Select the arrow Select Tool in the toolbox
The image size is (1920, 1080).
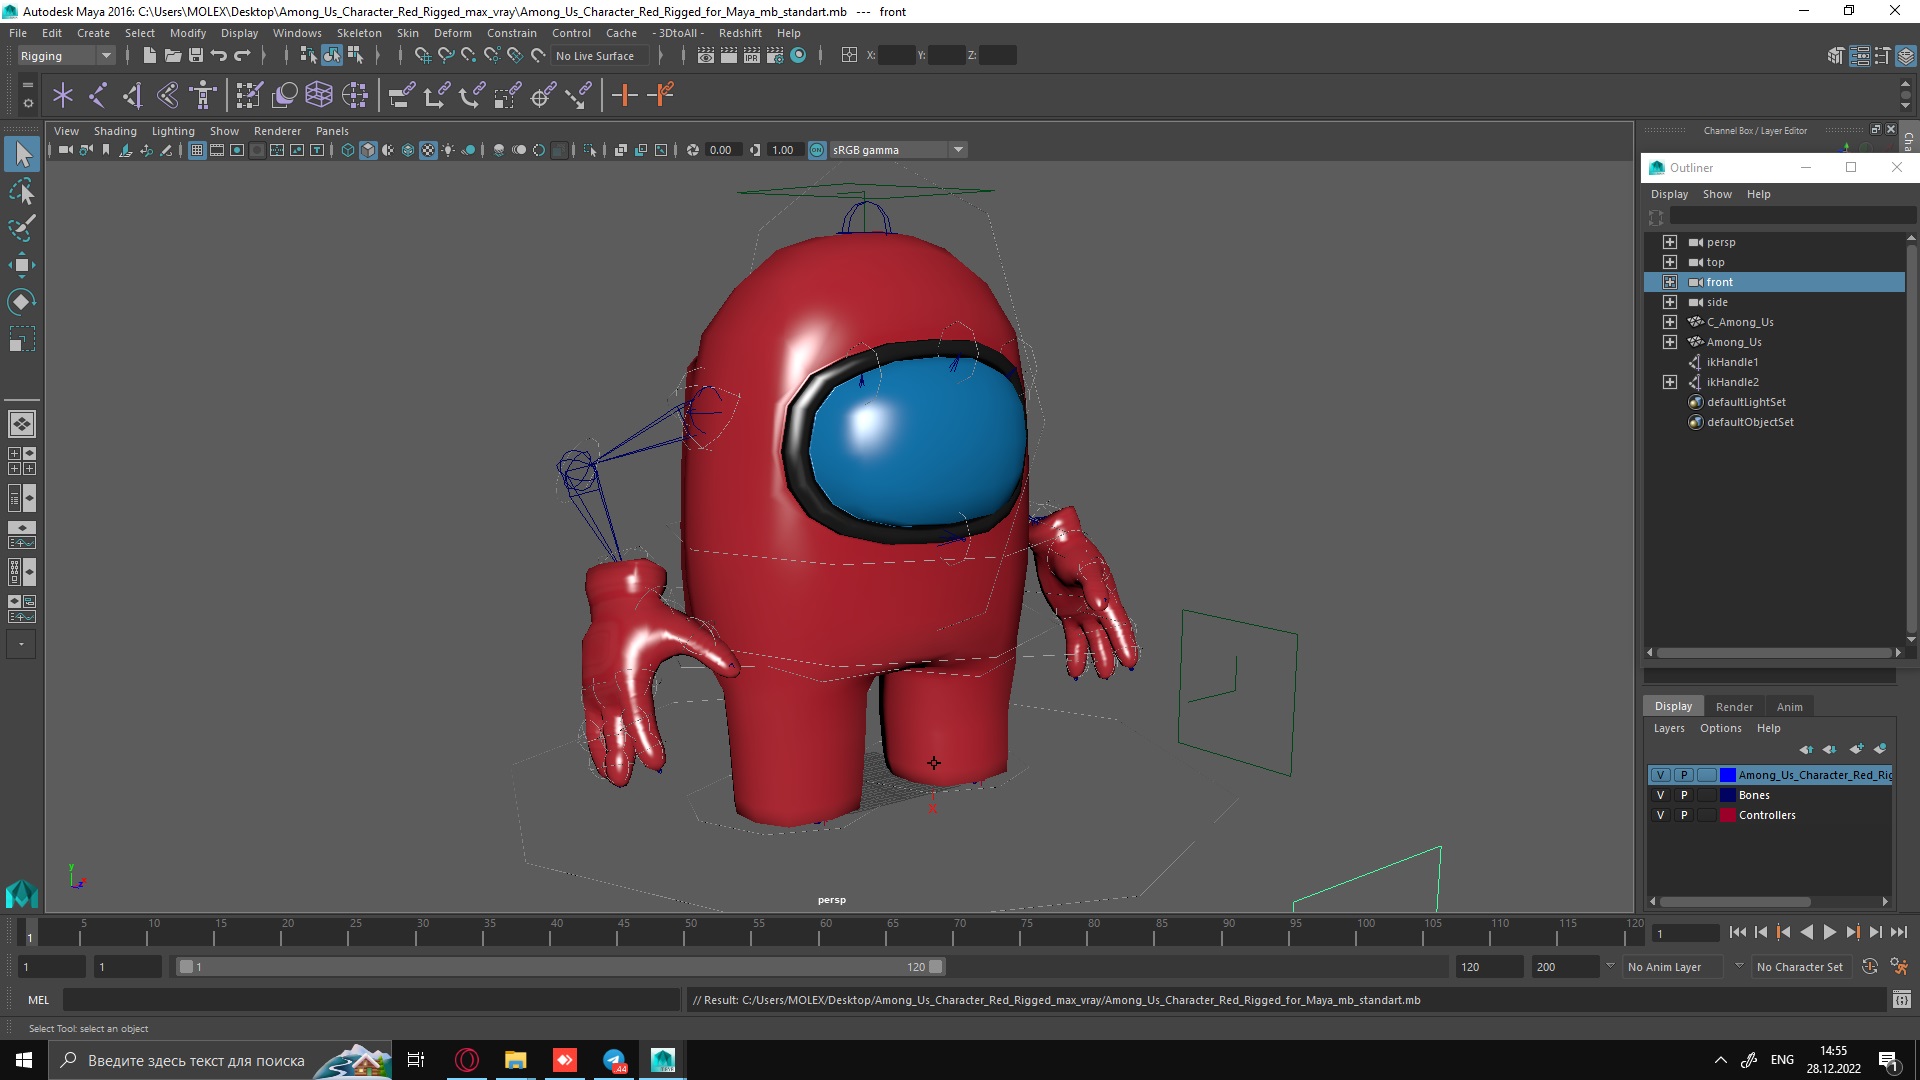[x=22, y=153]
